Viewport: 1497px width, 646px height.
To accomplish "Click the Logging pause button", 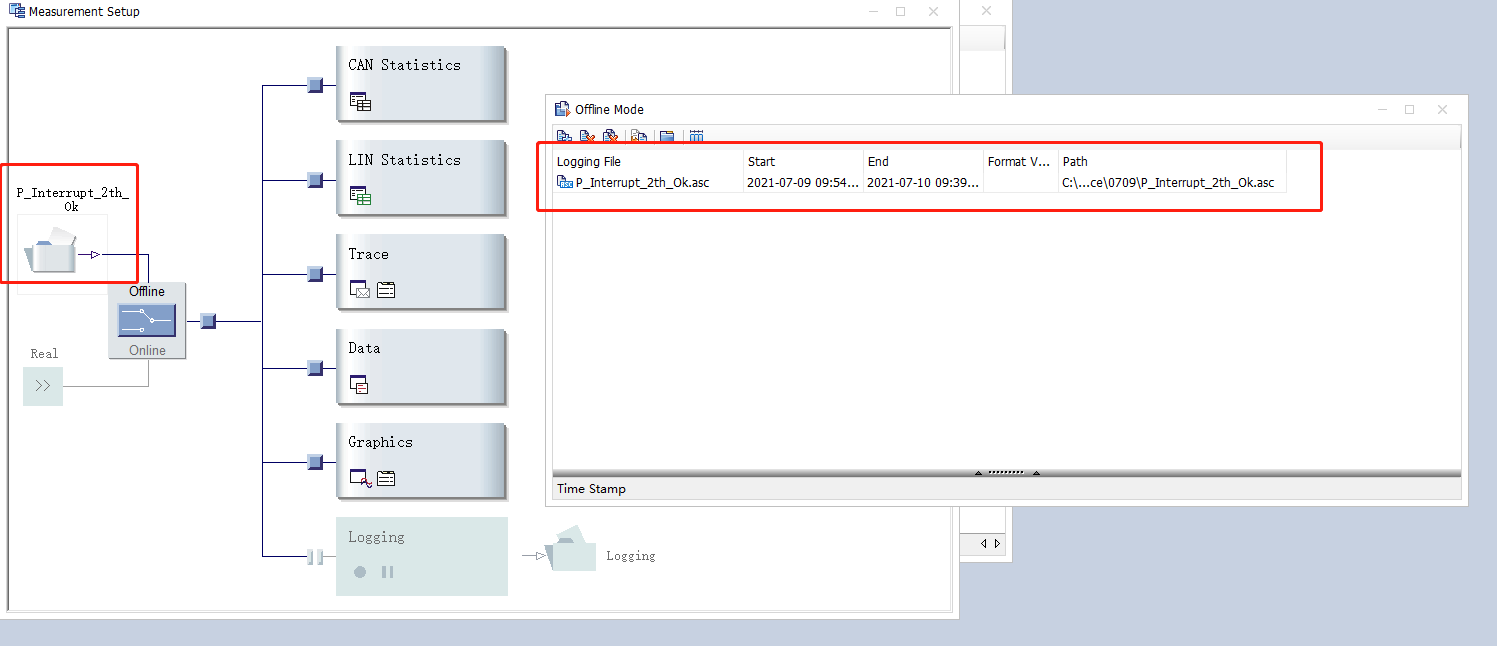I will (387, 572).
